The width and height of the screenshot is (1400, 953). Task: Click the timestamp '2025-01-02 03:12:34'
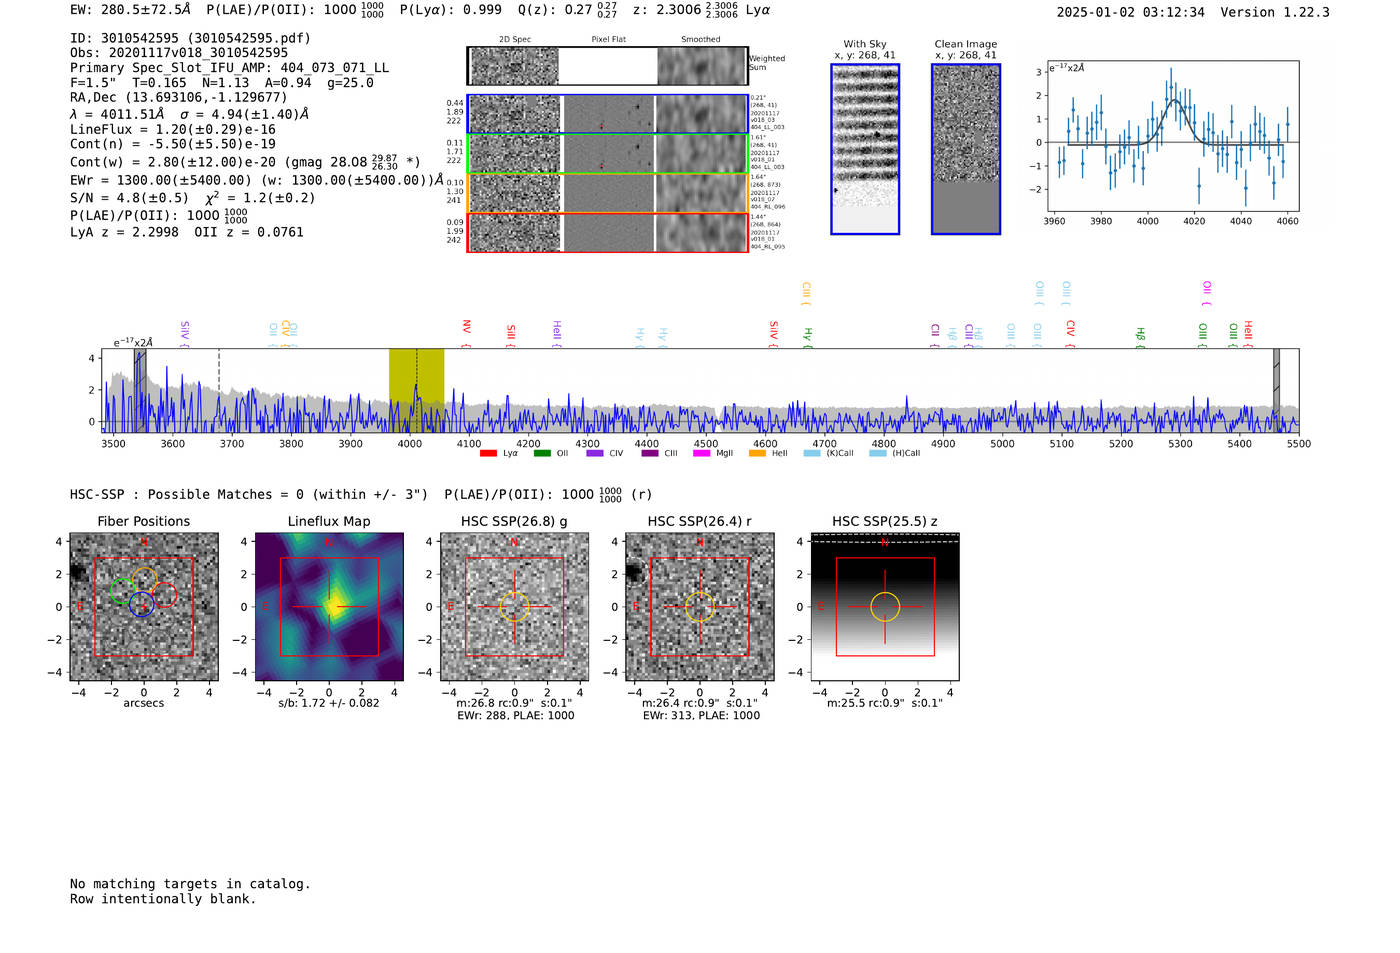tap(1131, 13)
